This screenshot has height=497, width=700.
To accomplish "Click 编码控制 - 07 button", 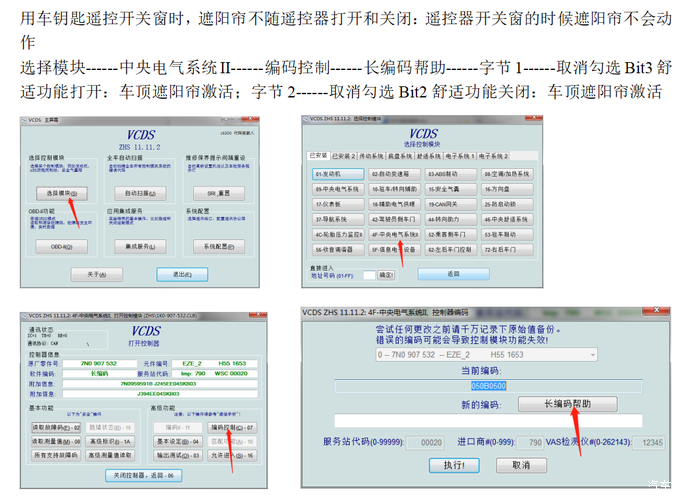I will click(x=232, y=428).
